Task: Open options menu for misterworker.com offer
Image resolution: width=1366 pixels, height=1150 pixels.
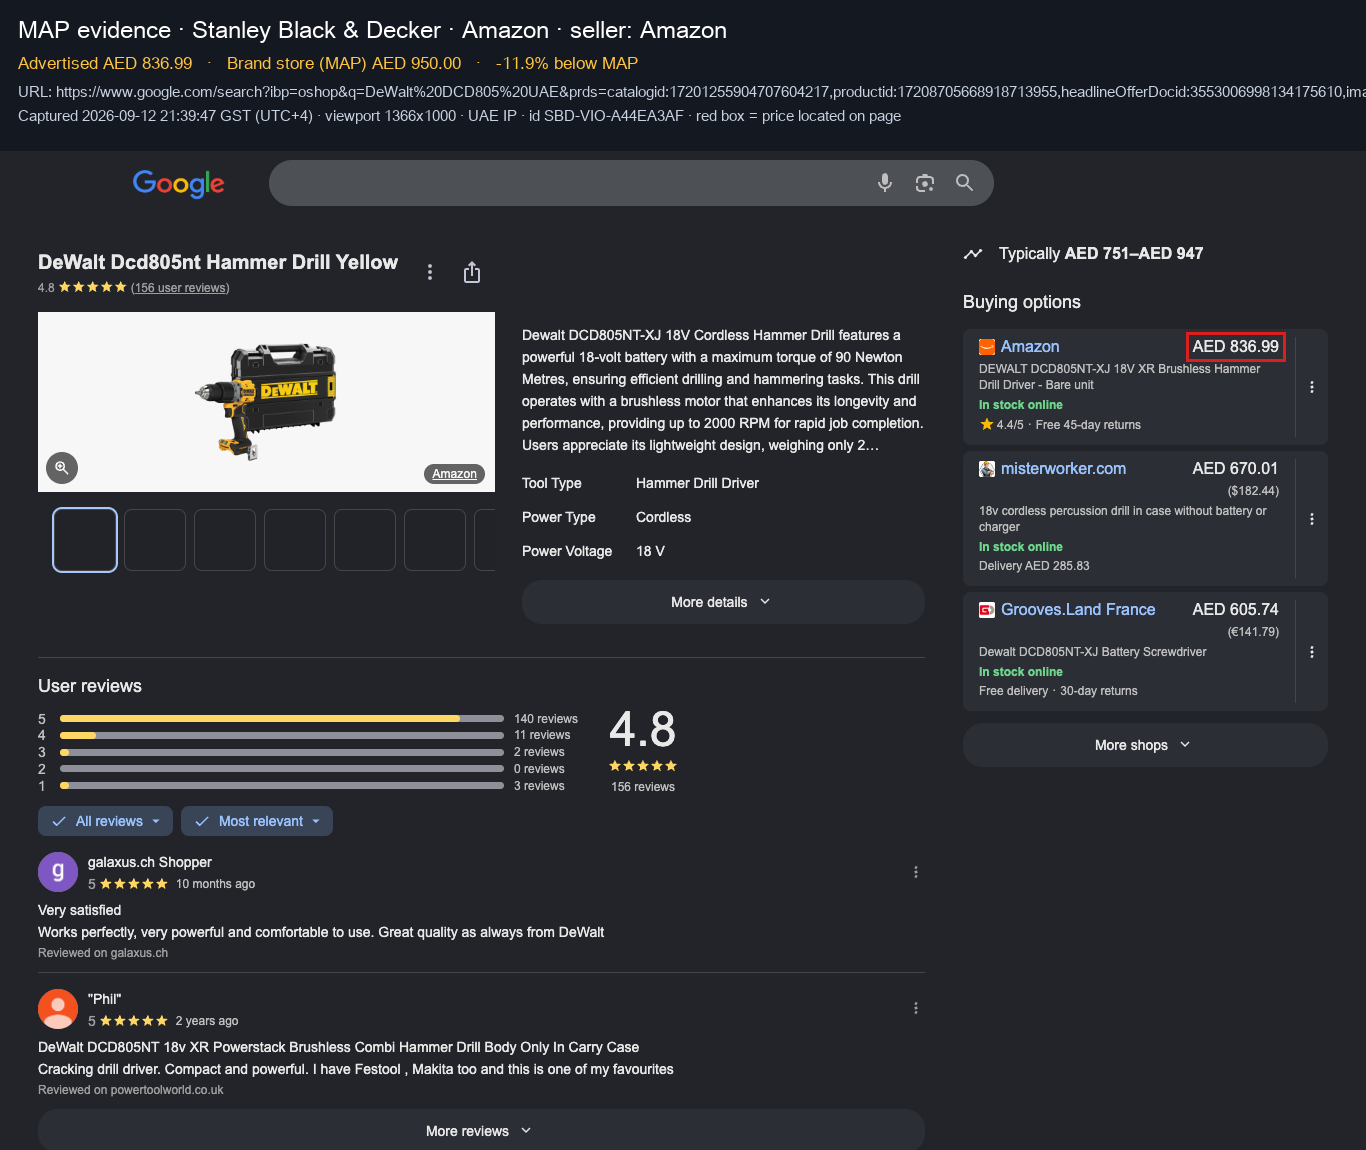Action: coord(1312,519)
